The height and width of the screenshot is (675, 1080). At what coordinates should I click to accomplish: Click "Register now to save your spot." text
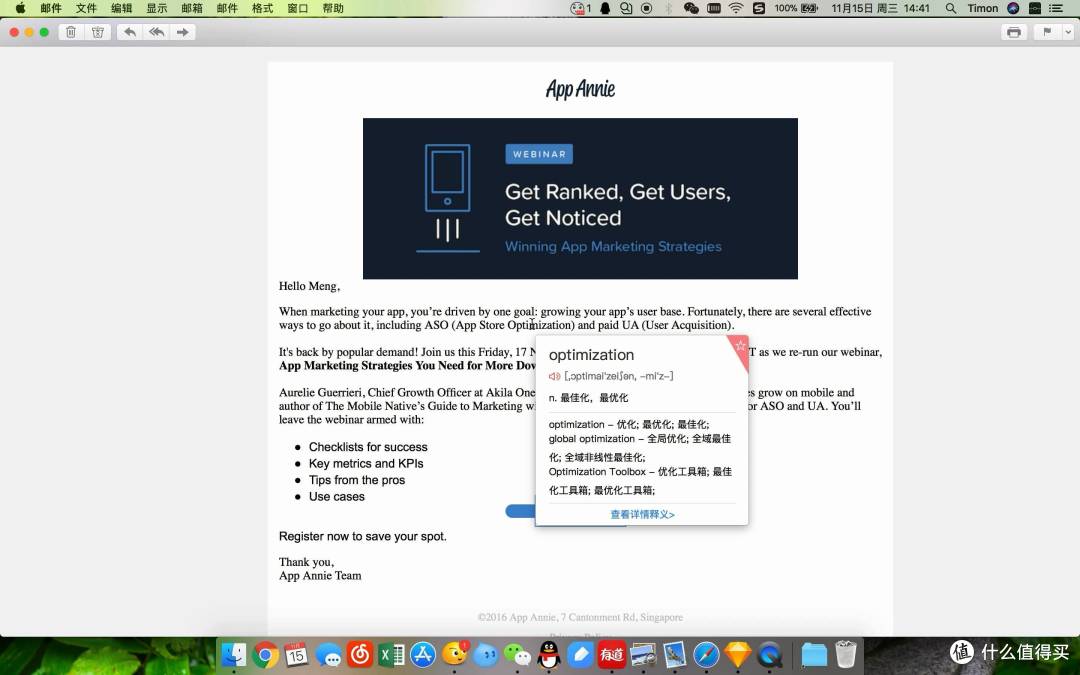click(363, 537)
